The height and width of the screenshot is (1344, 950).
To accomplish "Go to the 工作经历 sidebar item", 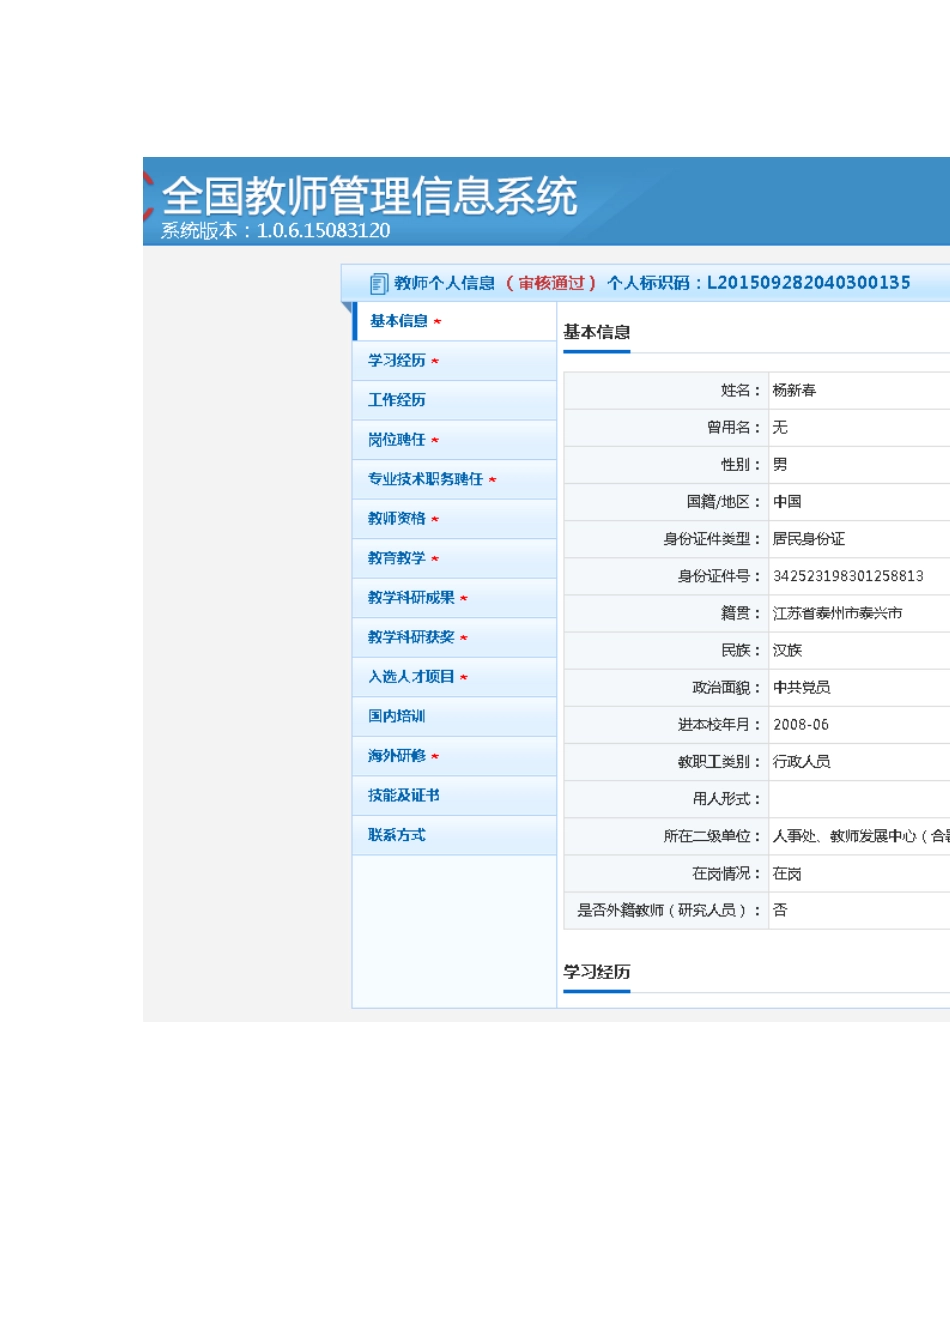I will pyautogui.click(x=397, y=400).
